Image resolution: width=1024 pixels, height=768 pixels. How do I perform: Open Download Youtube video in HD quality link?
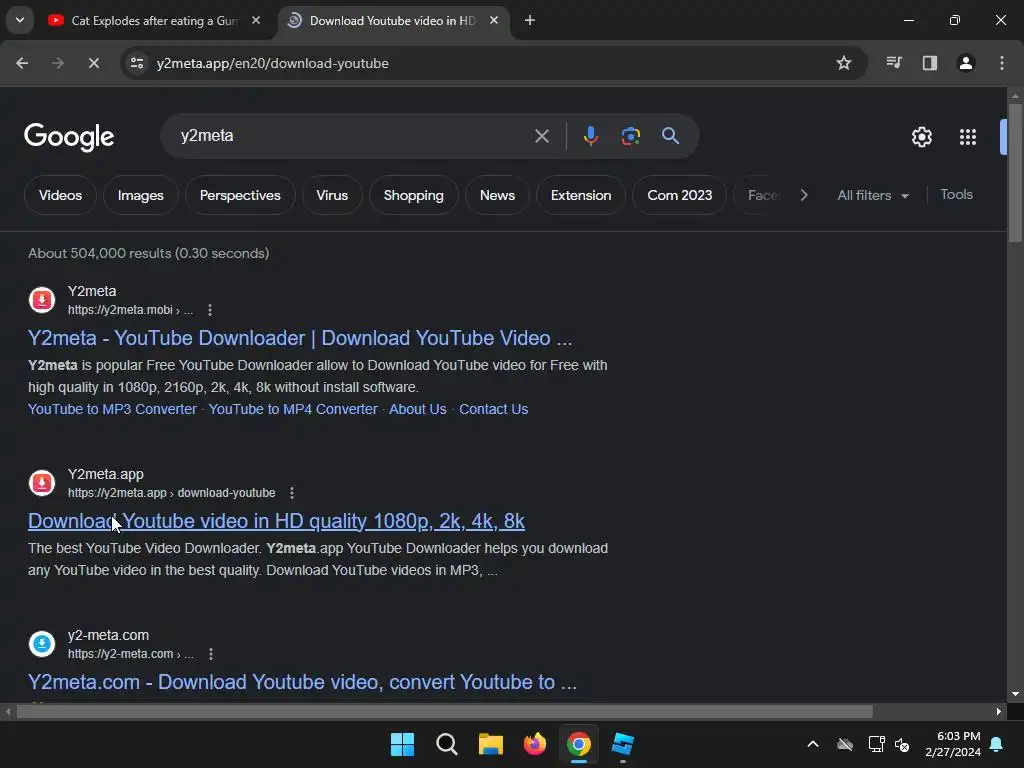pos(276,521)
